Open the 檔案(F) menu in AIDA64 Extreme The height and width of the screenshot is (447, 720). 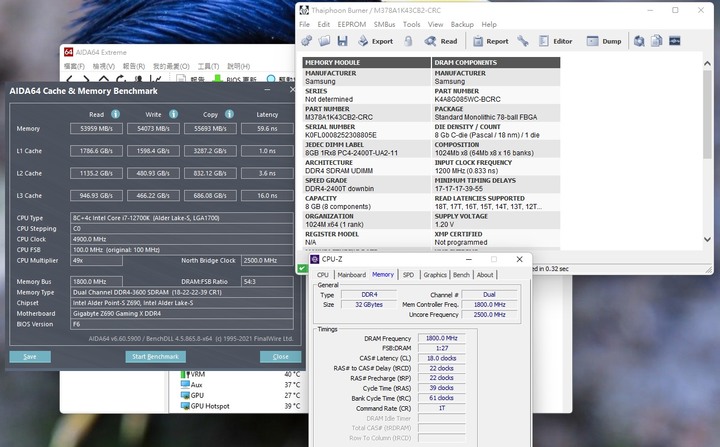point(74,66)
